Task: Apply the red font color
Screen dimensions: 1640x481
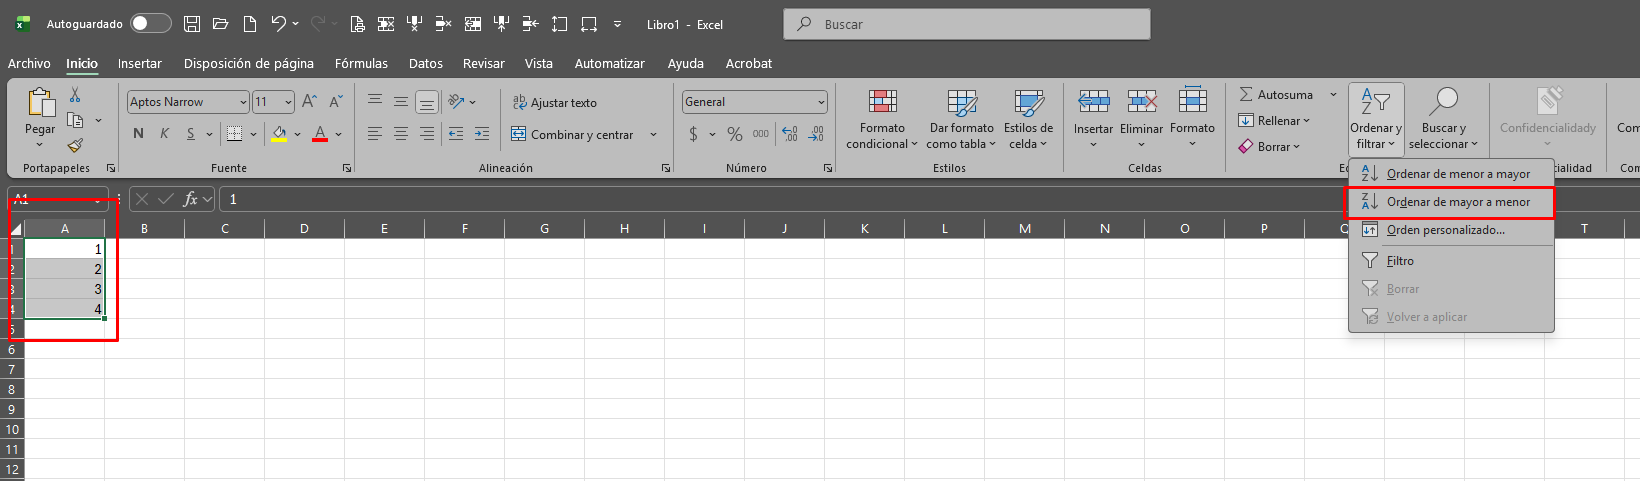Action: [x=320, y=134]
